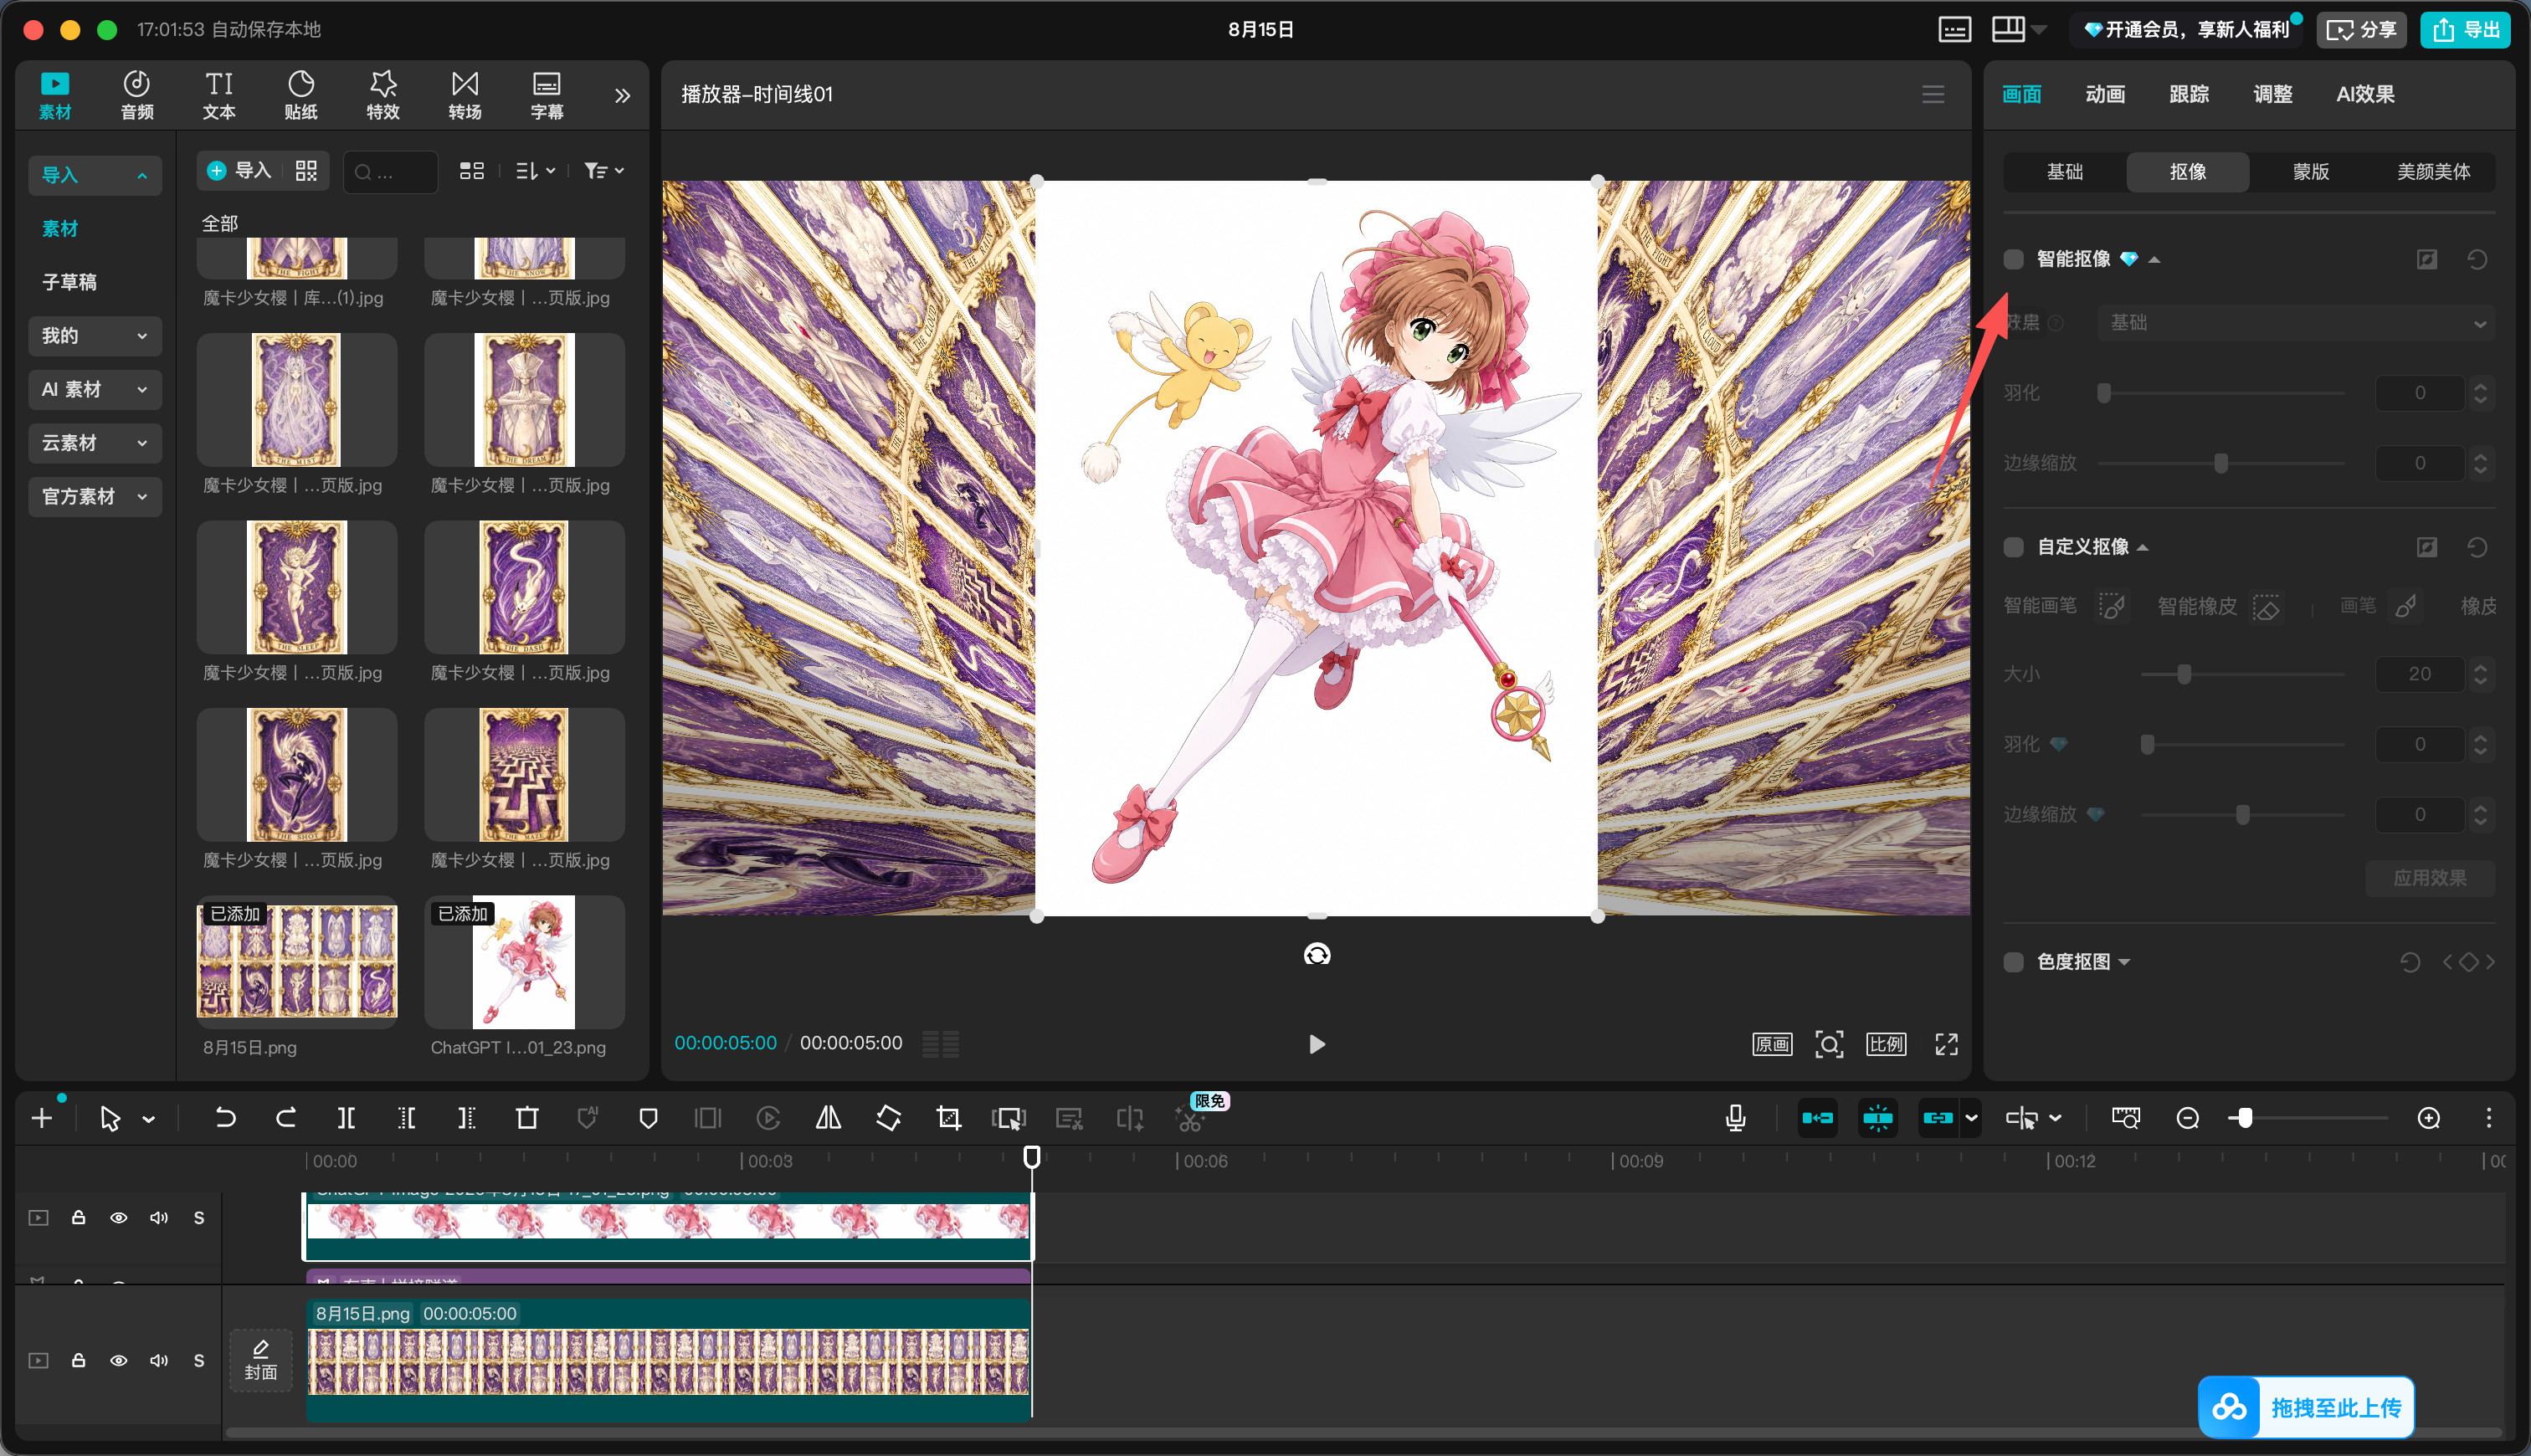Open the 贴纸 stickers panel
This screenshot has width=2531, height=1456.
[301, 95]
